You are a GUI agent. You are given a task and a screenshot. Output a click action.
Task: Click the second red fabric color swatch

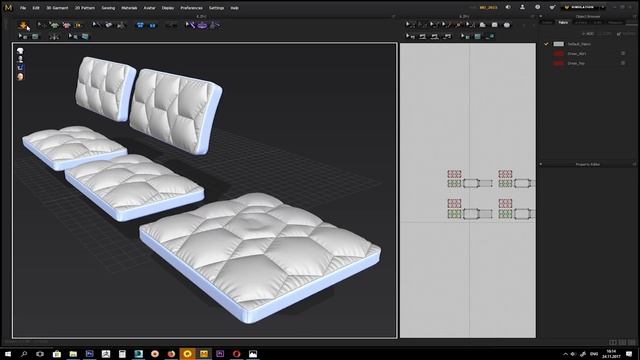coord(558,63)
